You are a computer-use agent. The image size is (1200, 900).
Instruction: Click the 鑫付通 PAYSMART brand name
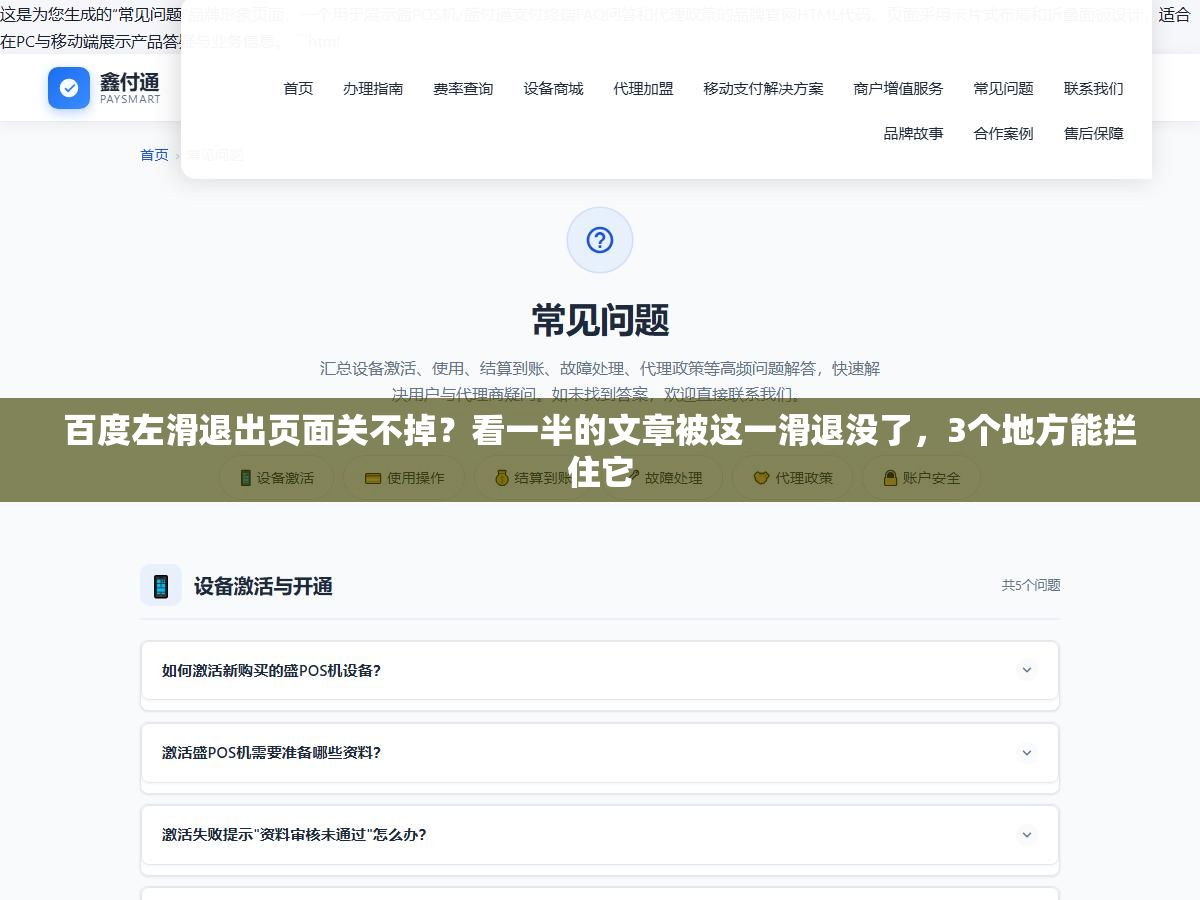tap(130, 88)
